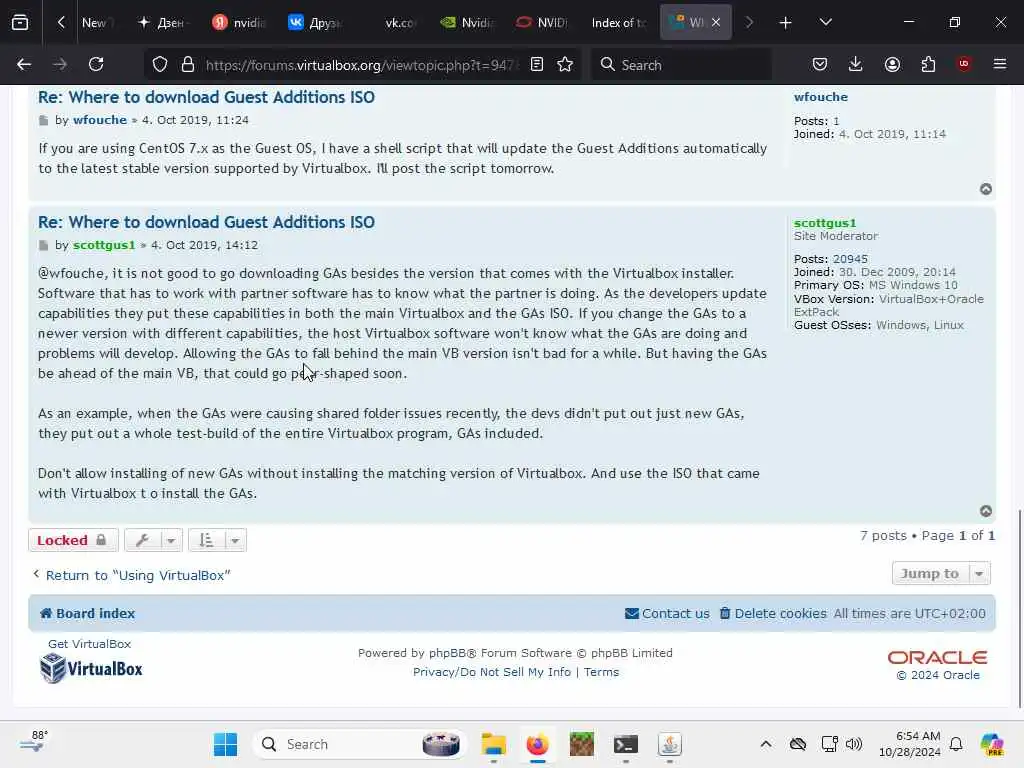The image size is (1024, 768).
Task: Open tracking protection shield icon
Action: (x=160, y=64)
